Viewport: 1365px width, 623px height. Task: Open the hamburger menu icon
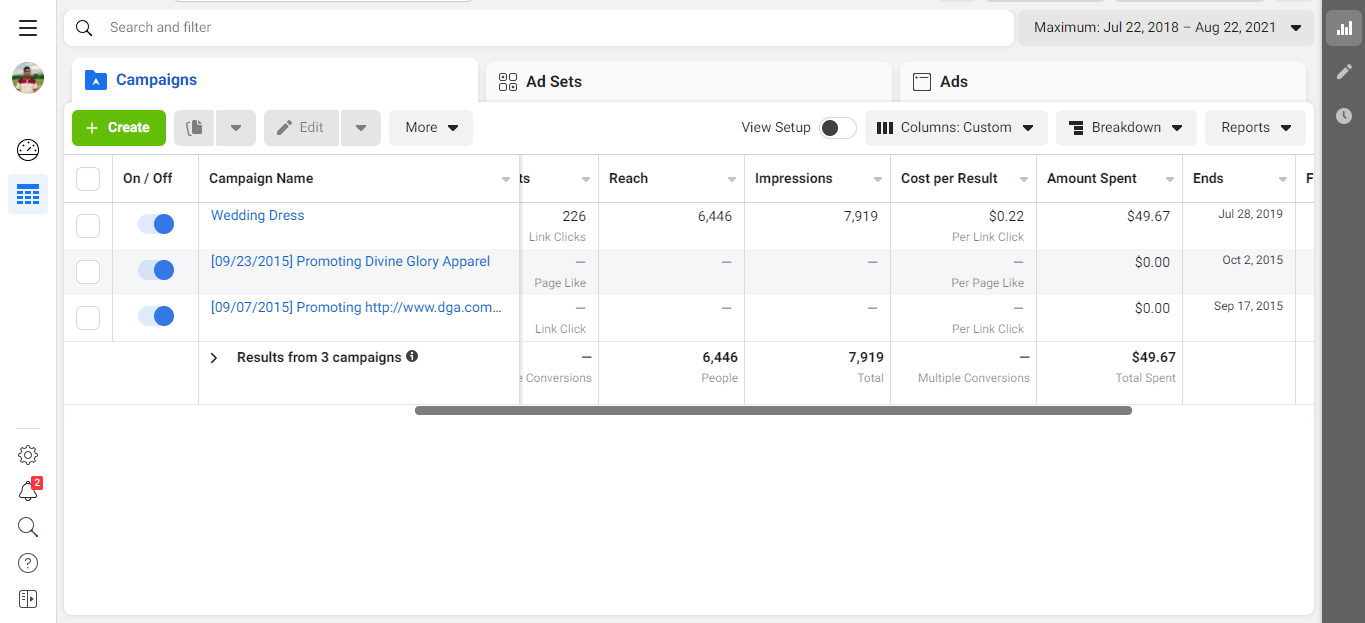(x=28, y=28)
